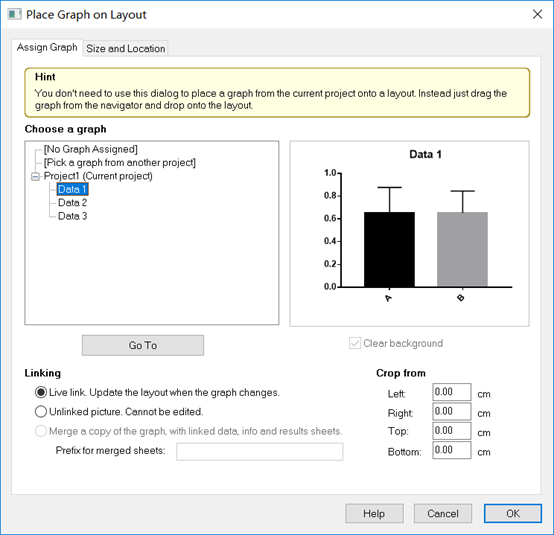Image resolution: width=554 pixels, height=535 pixels.
Task: Select the Live link radio option
Action: point(41,392)
